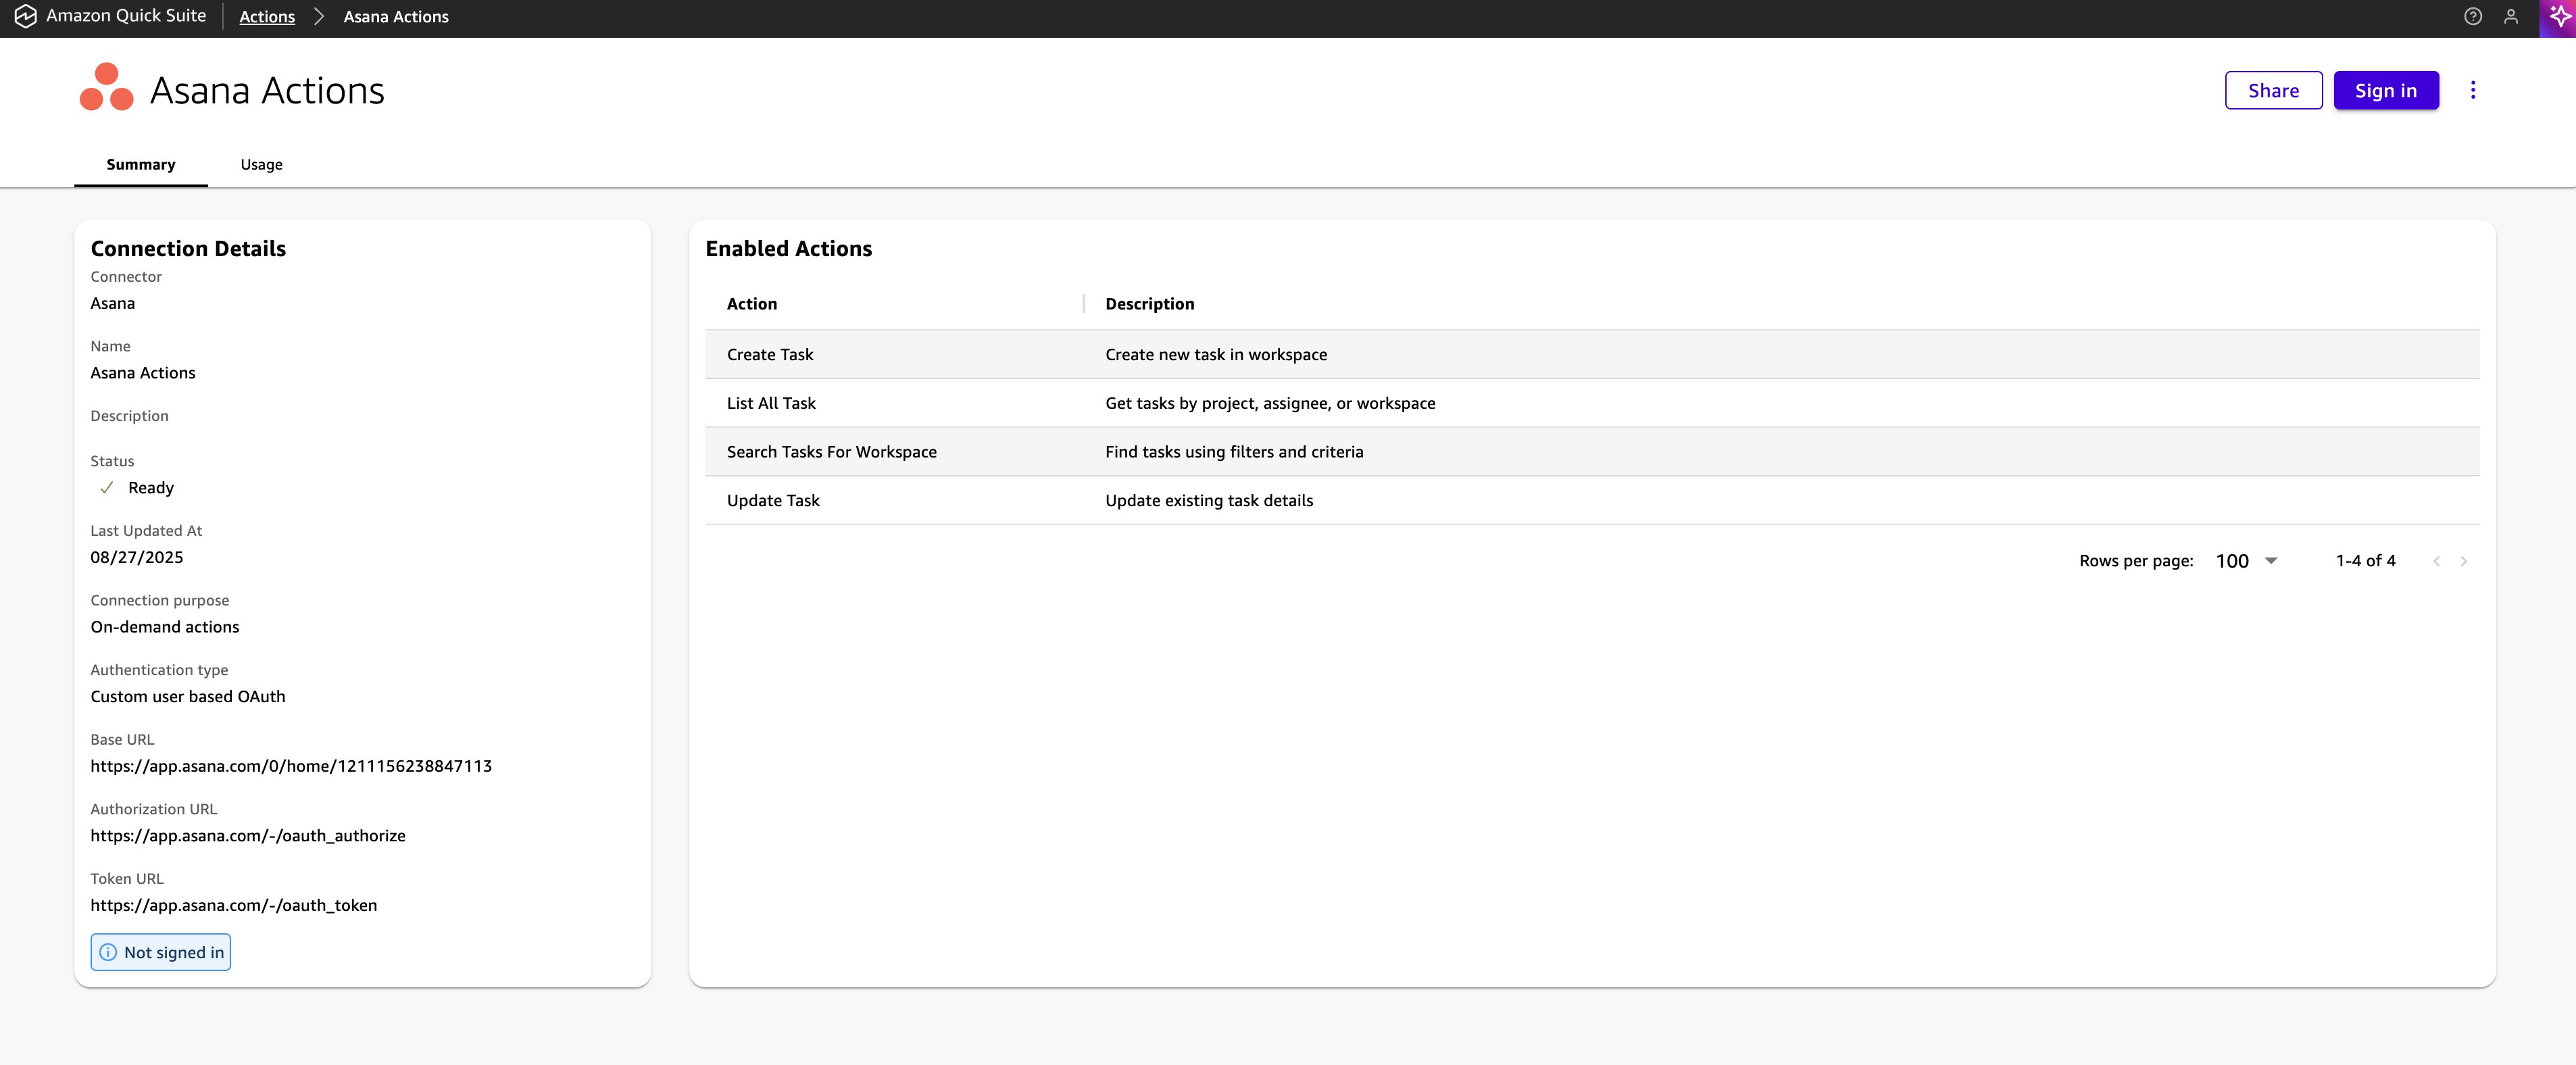Select the Summary tab
The image size is (2576, 1065).
click(140, 164)
